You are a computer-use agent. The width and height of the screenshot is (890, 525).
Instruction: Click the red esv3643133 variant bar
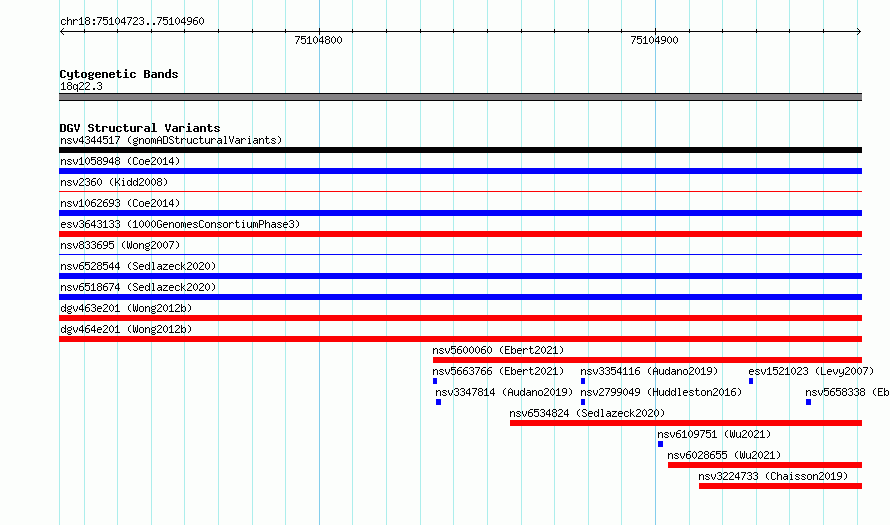tap(460, 234)
